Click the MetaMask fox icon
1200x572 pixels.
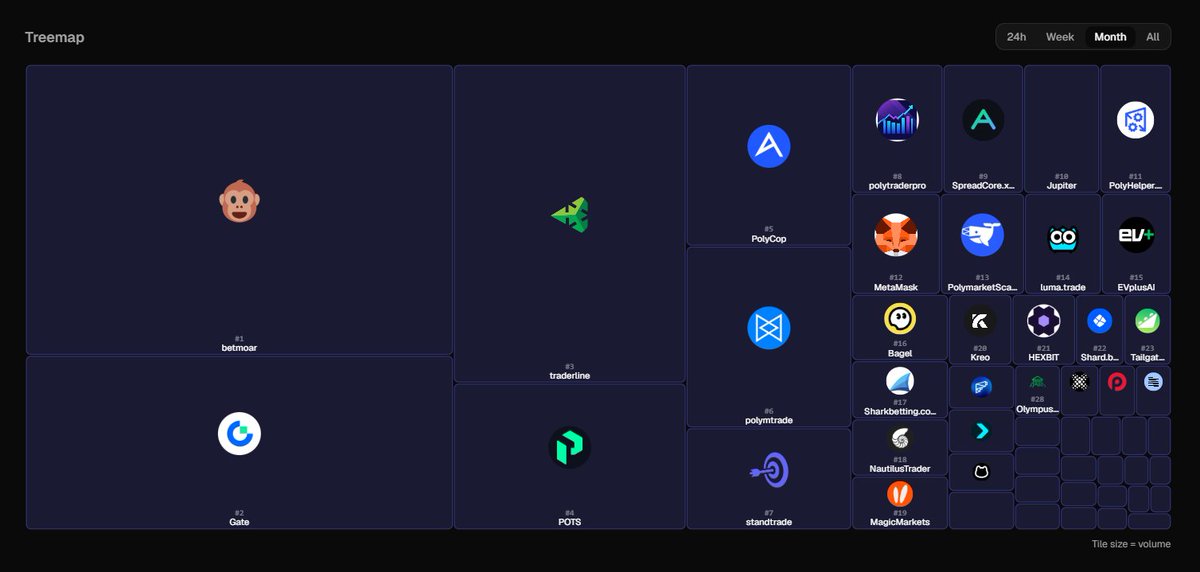tap(896, 235)
